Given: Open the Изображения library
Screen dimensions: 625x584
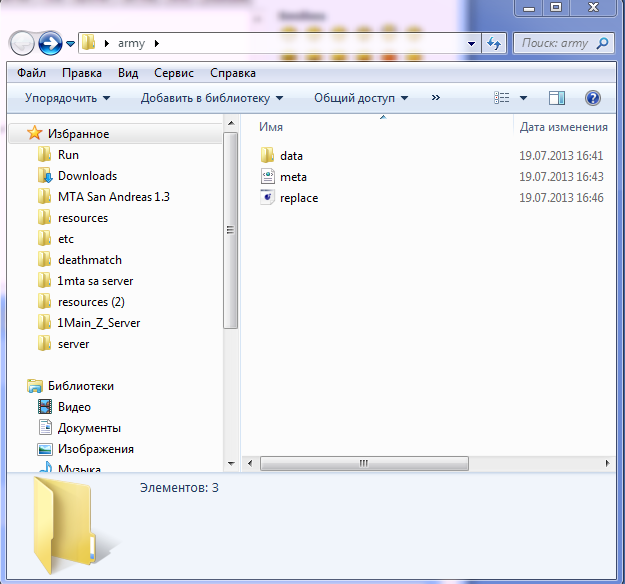Looking at the screenshot, I should click(x=96, y=449).
